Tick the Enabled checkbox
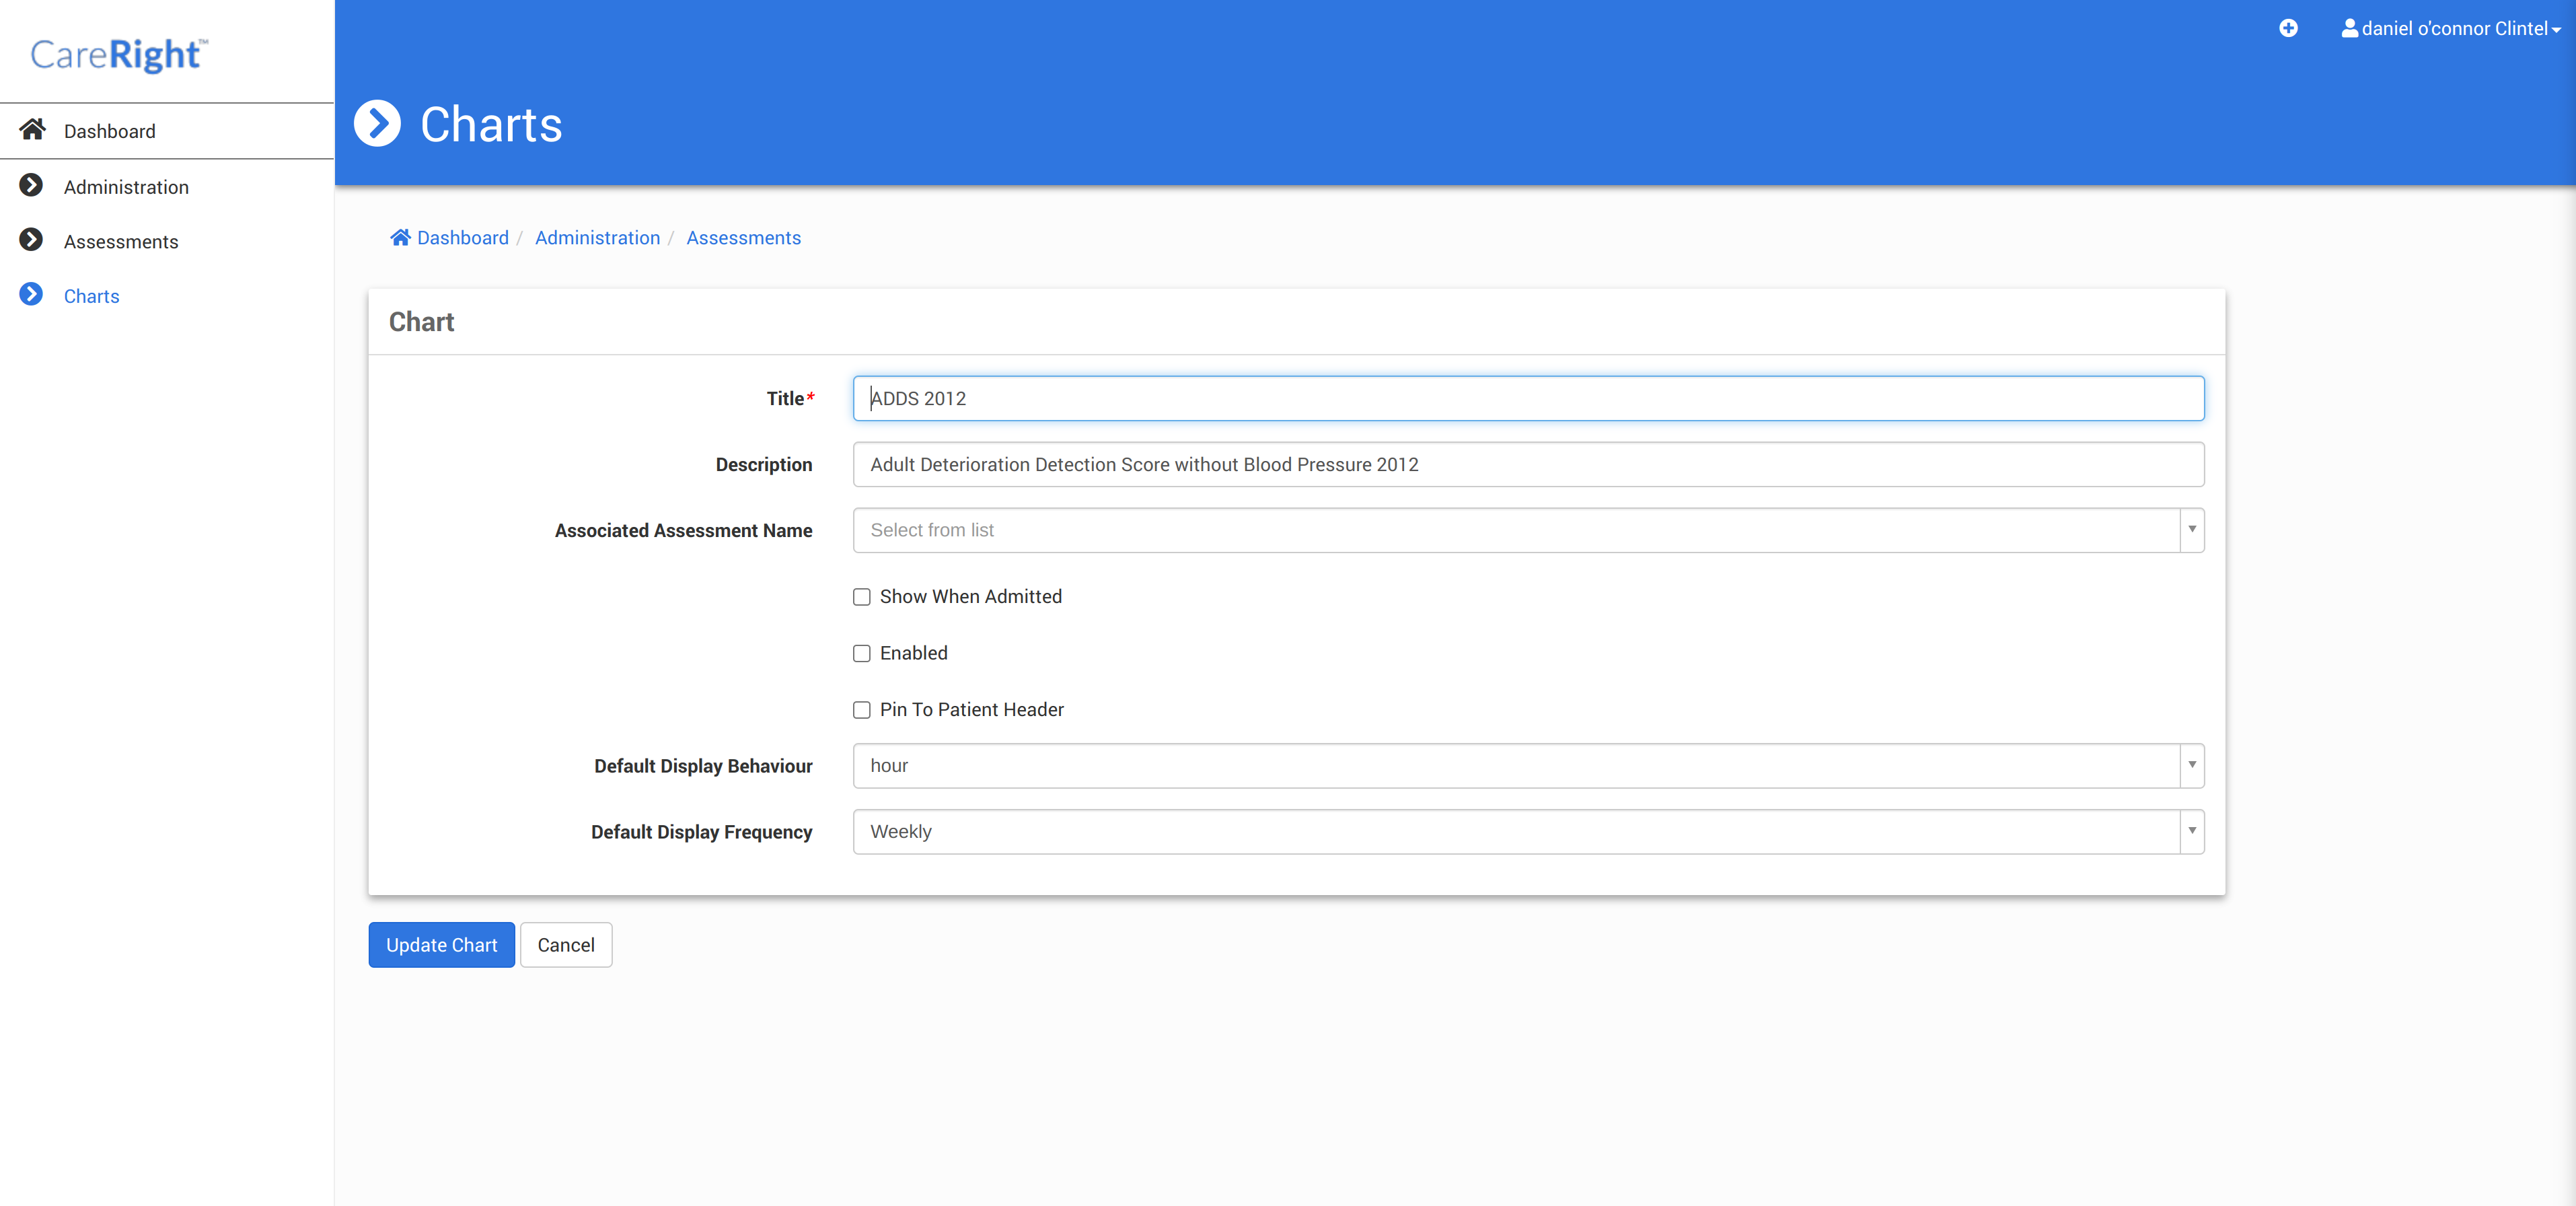Image resolution: width=2576 pixels, height=1206 pixels. pos(861,653)
